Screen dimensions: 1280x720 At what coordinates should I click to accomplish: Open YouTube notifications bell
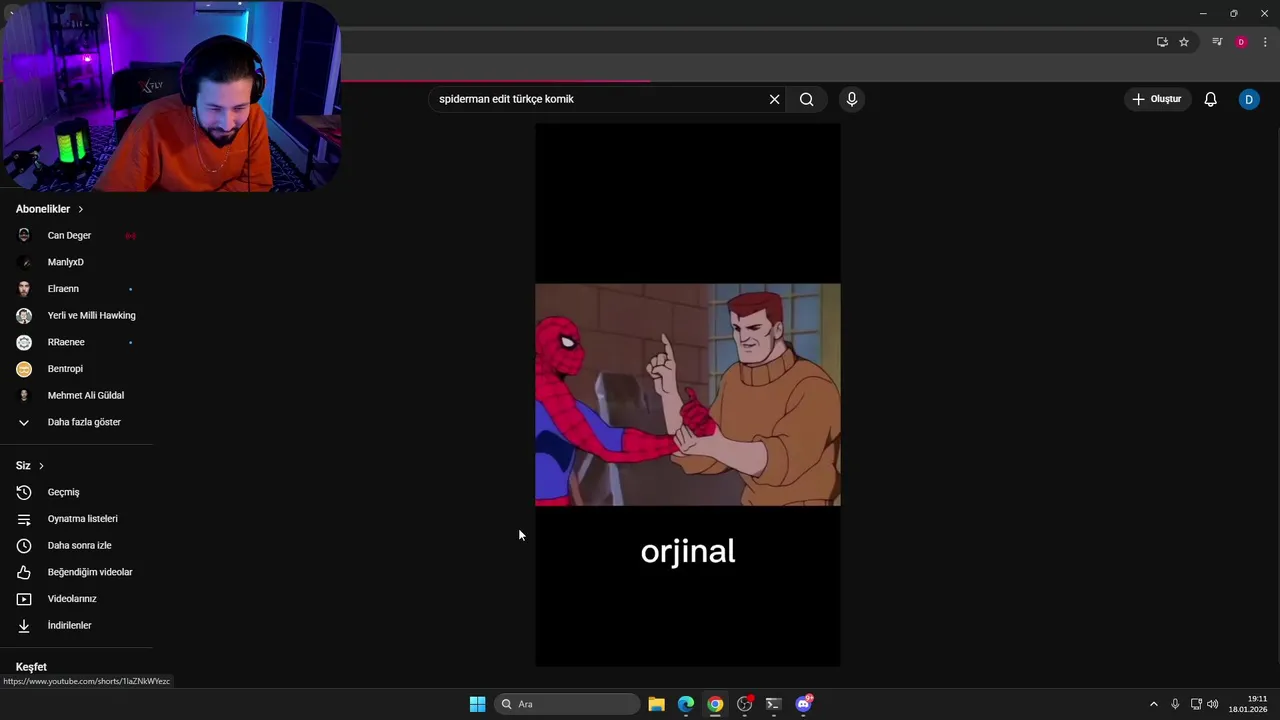coord(1210,99)
